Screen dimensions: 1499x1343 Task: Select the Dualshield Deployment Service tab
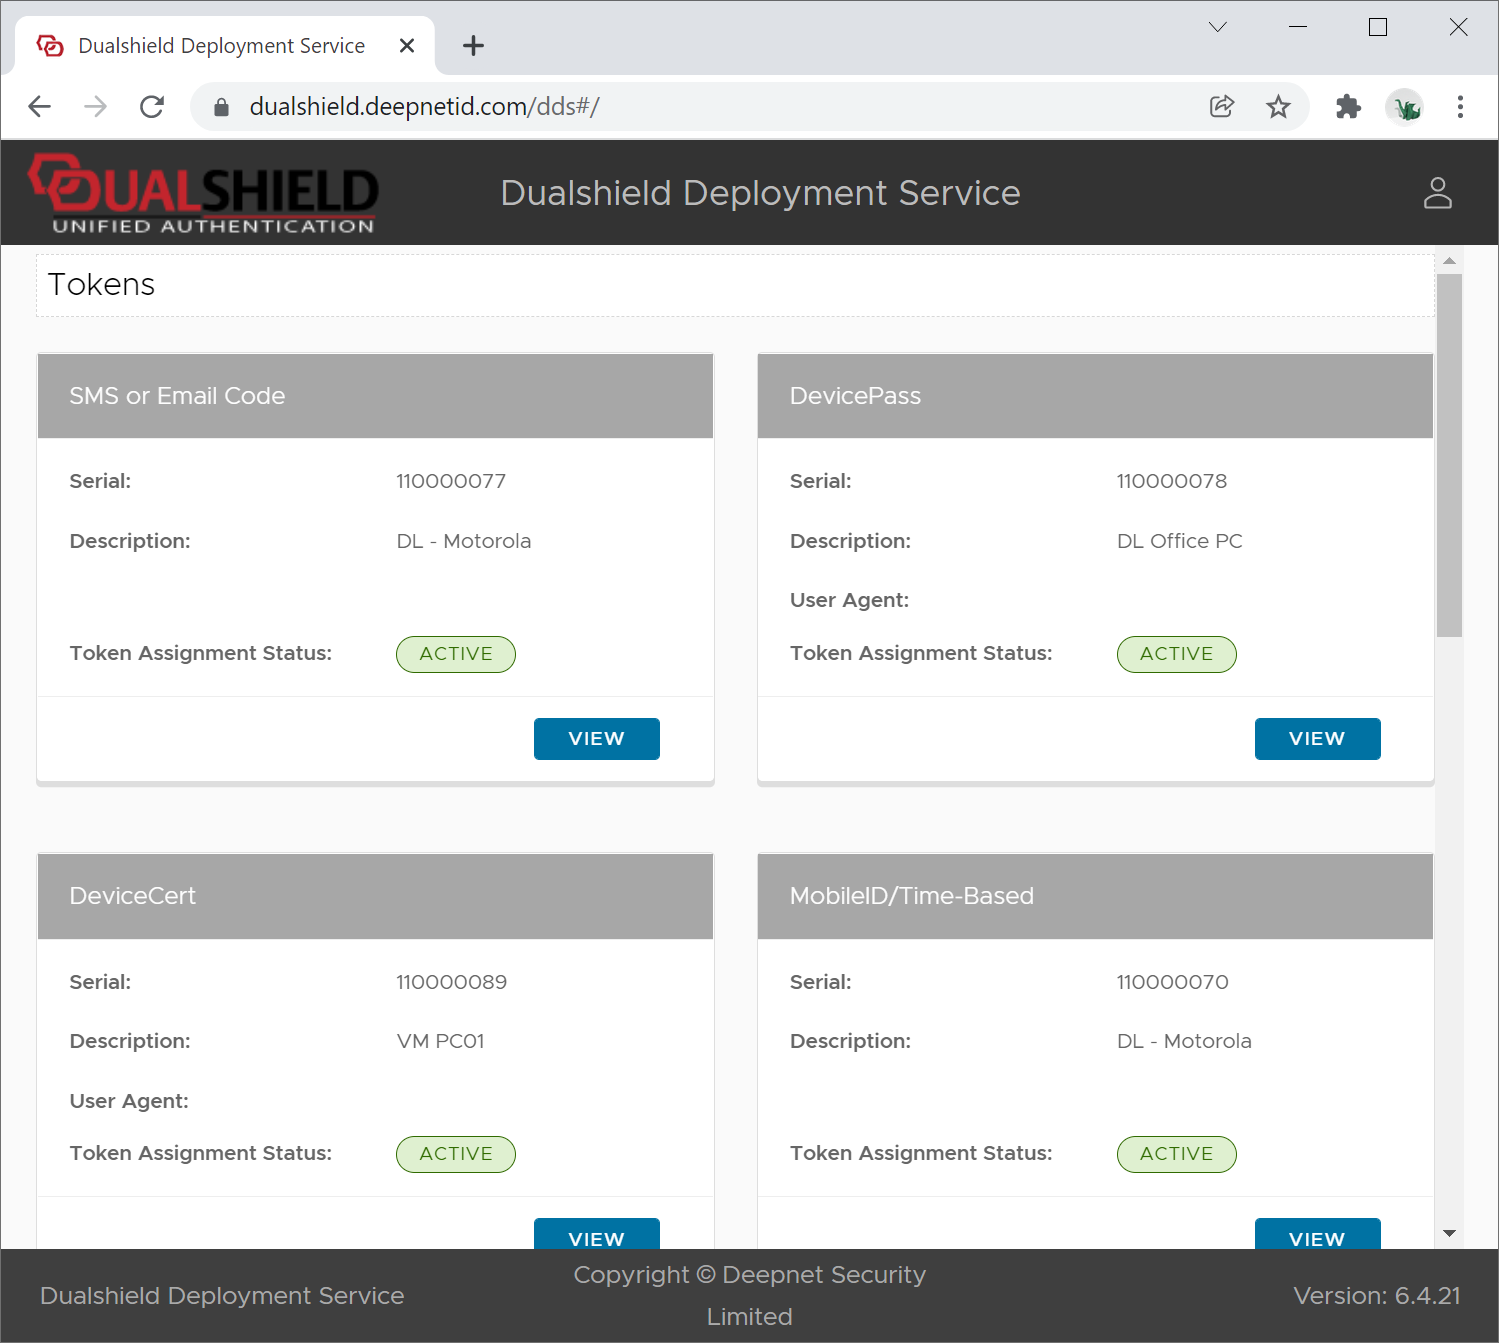click(x=220, y=46)
